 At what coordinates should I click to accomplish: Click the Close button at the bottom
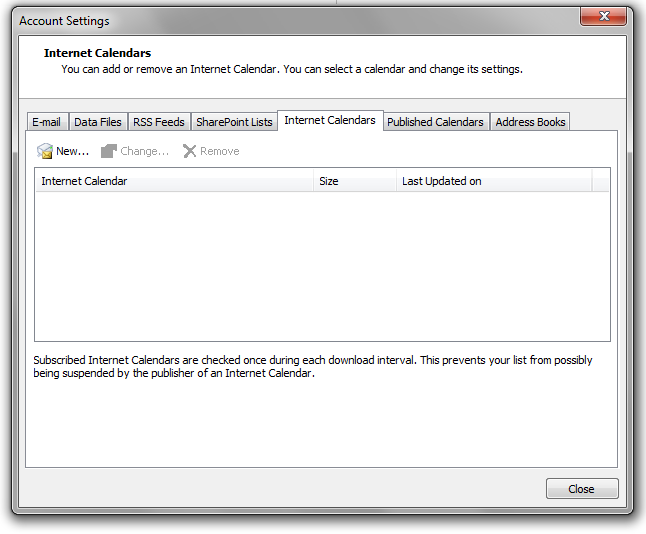581,489
